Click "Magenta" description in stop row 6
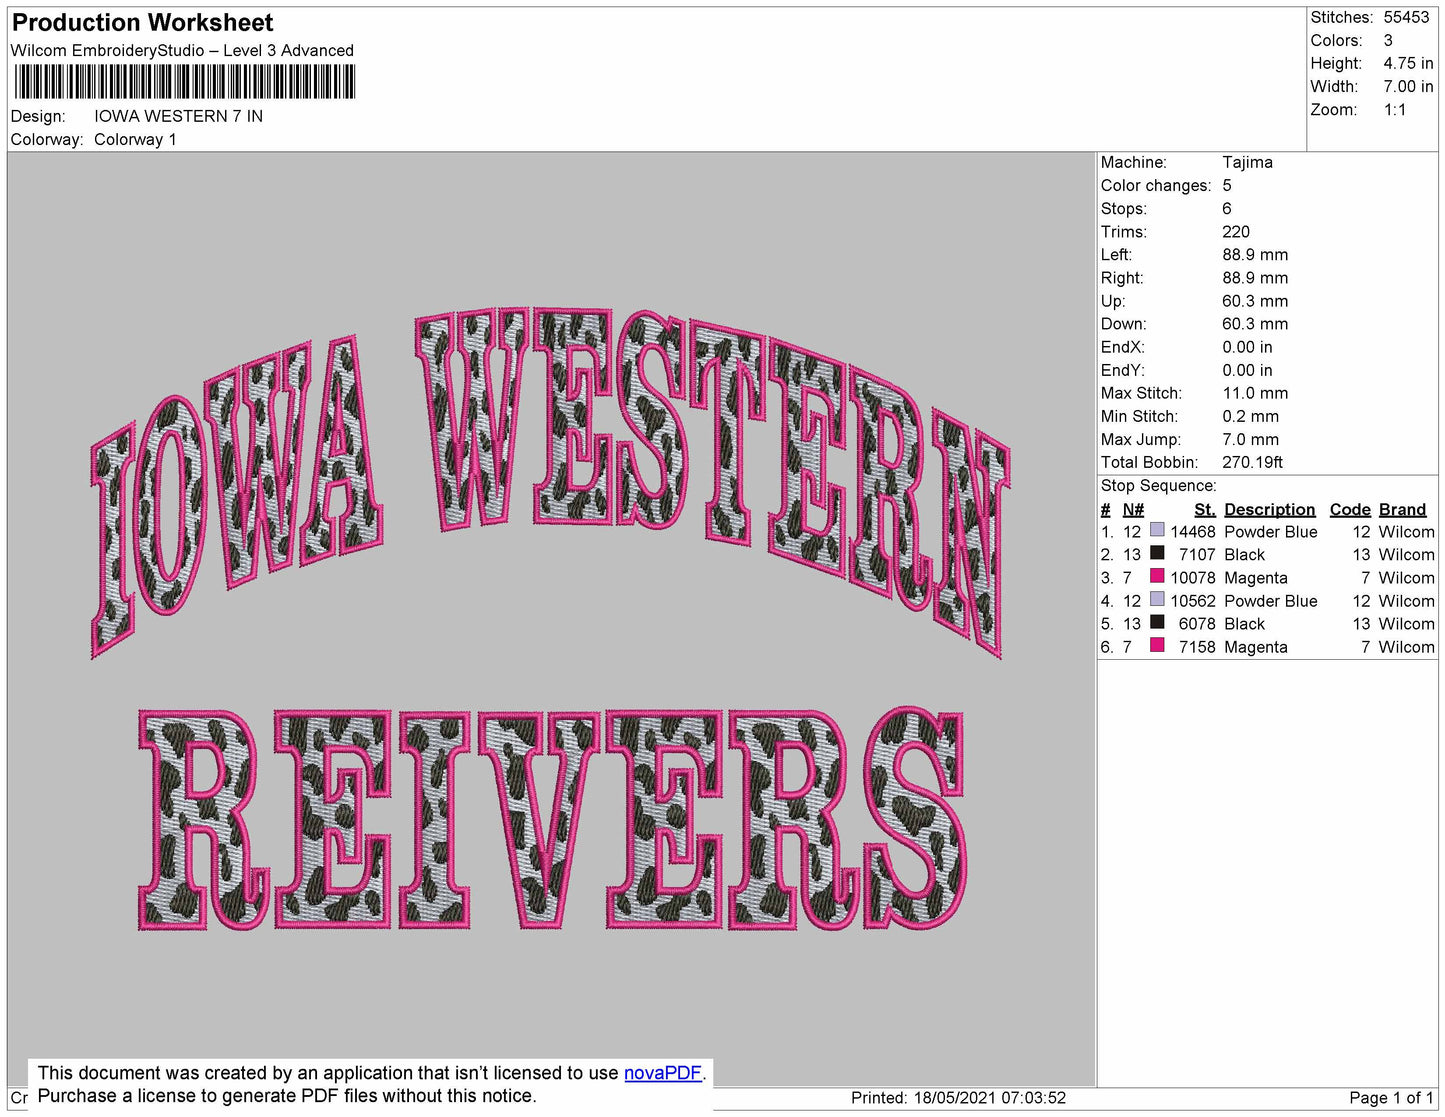 [x=1256, y=647]
